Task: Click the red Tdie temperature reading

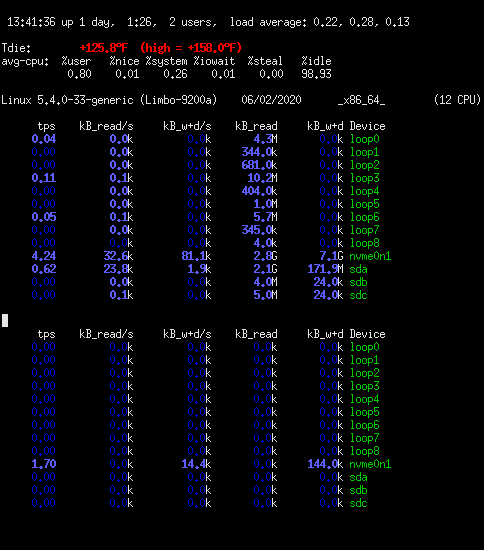Action: coord(104,48)
